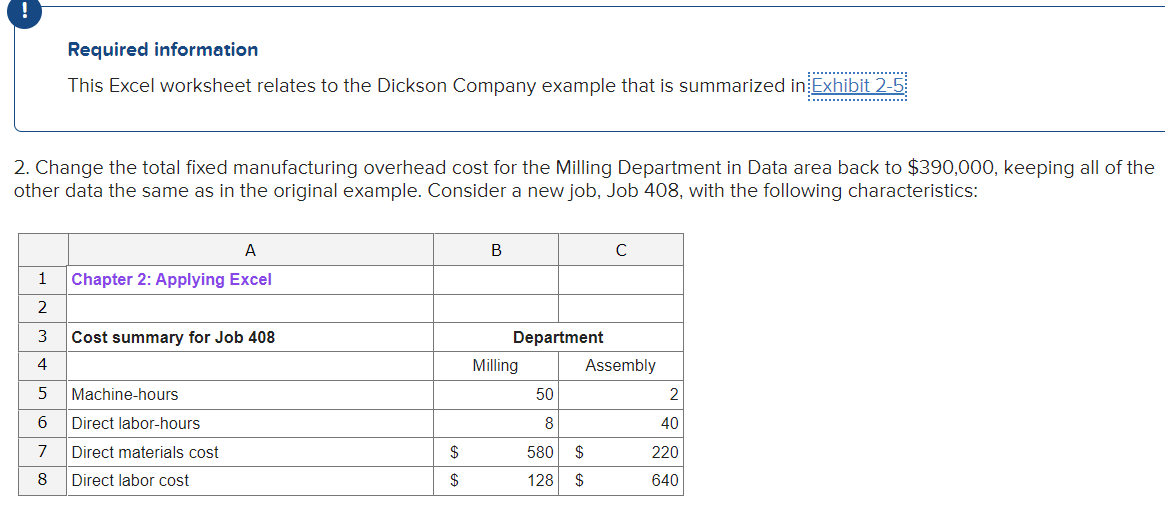This screenshot has width=1165, height=505.
Task: Click the 'Required information' heading
Action: pyautogui.click(x=163, y=50)
